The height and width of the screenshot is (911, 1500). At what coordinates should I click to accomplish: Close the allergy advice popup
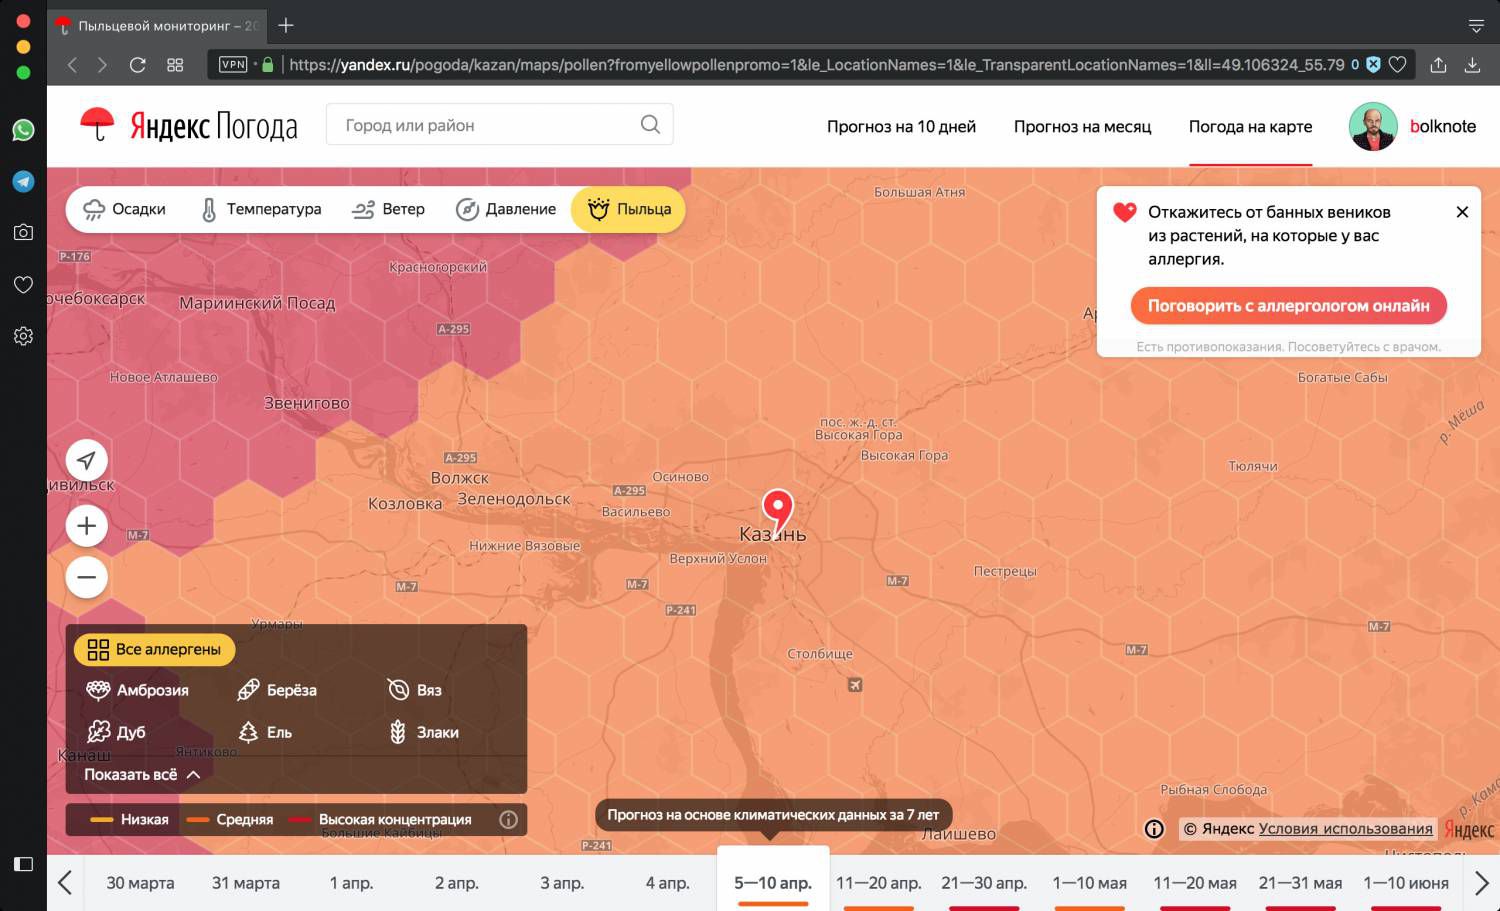(x=1462, y=212)
